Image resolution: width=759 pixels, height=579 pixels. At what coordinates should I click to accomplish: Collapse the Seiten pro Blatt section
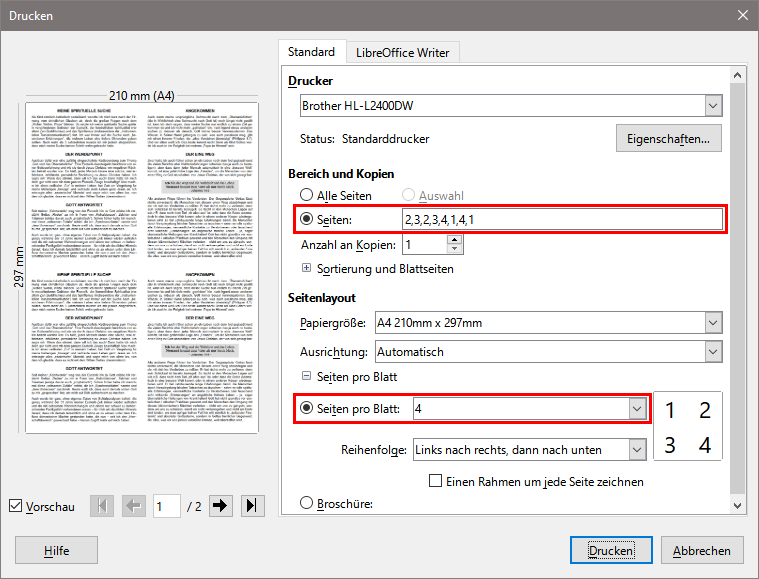coord(307,375)
